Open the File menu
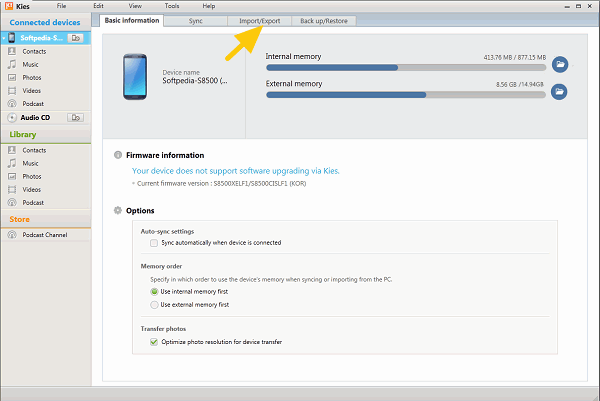This screenshot has height=401, width=600. click(x=62, y=6)
